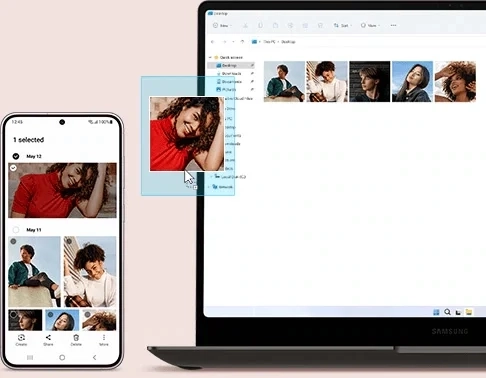The width and height of the screenshot is (486, 378).
Task: Check the May 11 date selection circle
Action: tap(16, 230)
